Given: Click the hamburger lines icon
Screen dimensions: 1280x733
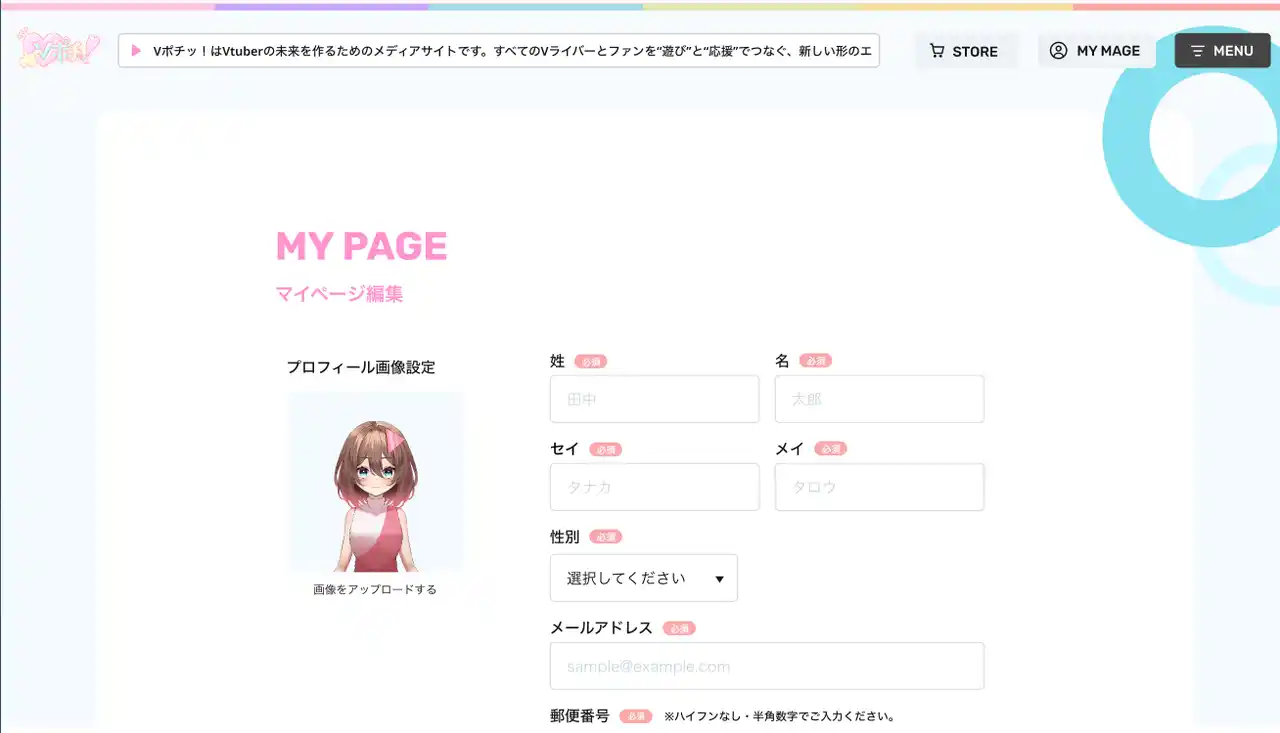Looking at the screenshot, I should (x=1197, y=51).
